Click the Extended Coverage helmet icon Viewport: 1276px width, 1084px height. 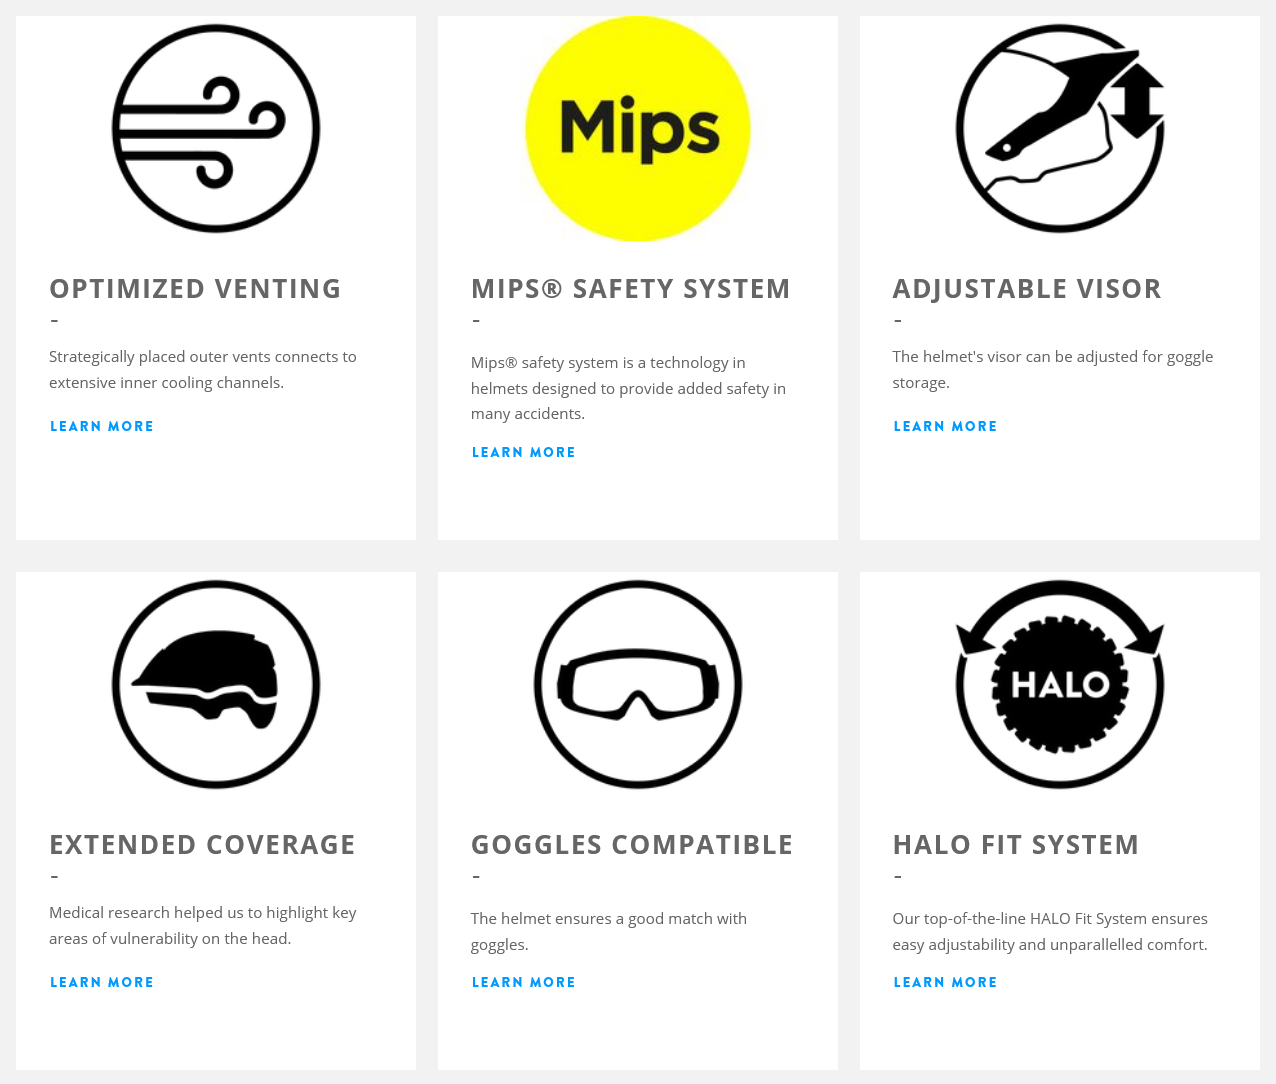tap(216, 684)
